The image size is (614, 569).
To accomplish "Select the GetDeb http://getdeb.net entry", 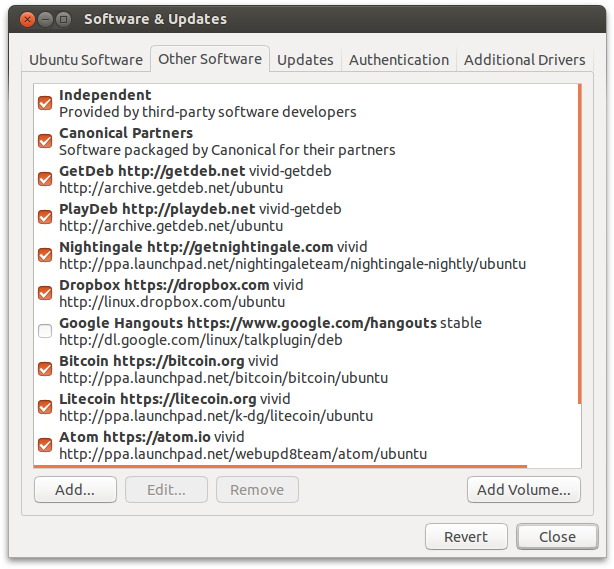I will point(195,179).
